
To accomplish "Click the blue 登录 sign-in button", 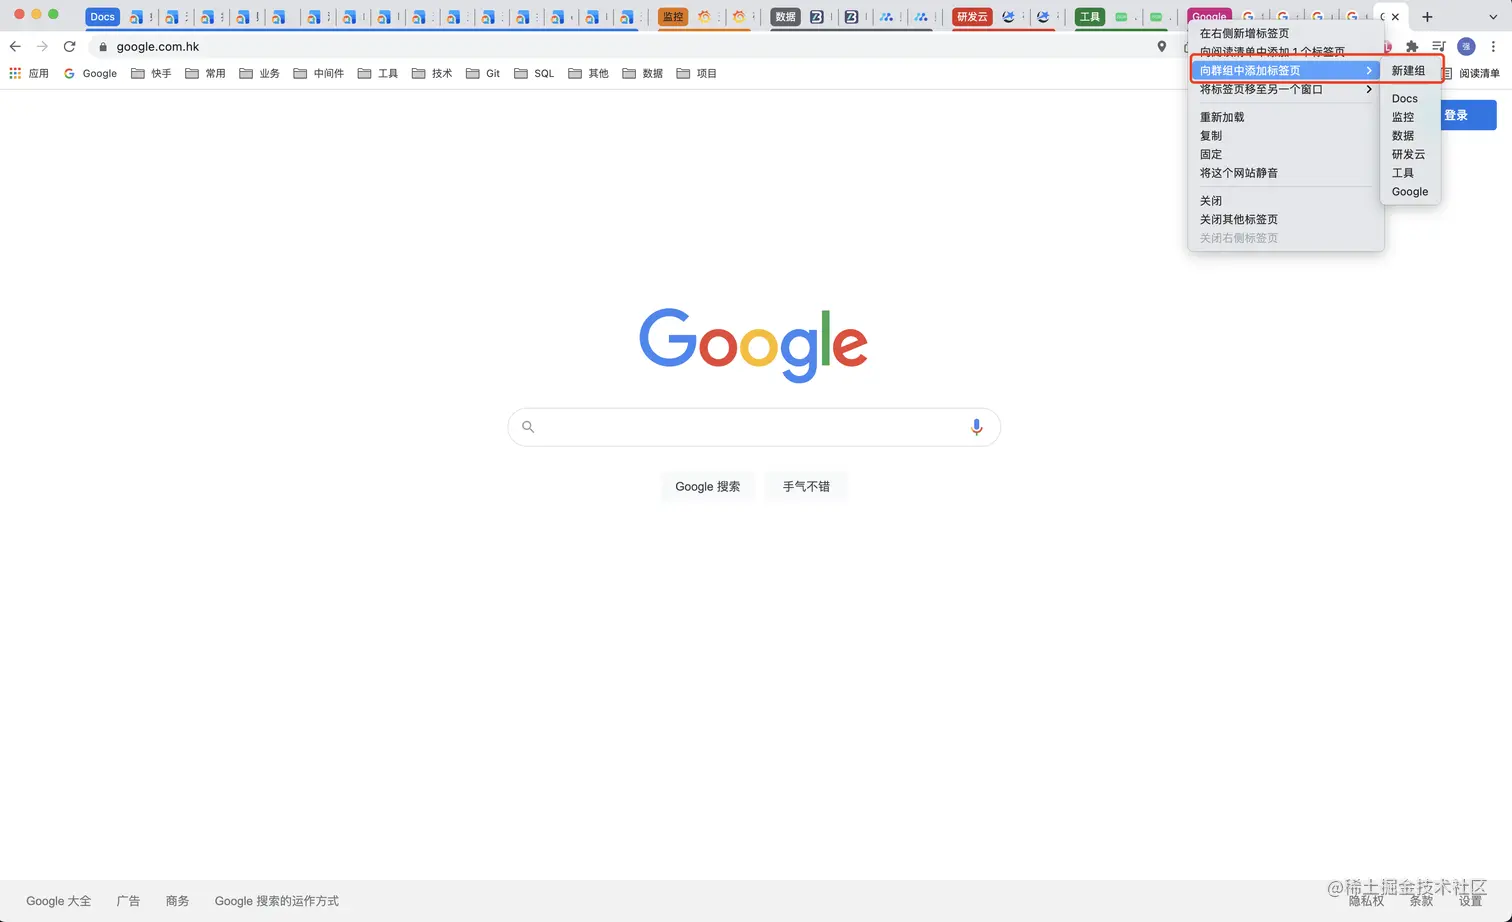I will (x=1467, y=115).
